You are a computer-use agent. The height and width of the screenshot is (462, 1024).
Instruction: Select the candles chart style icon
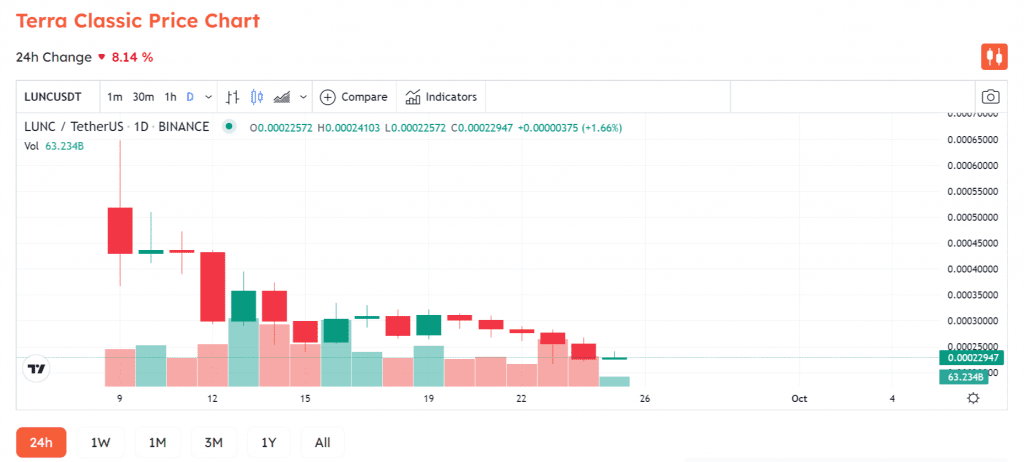pyautogui.click(x=257, y=97)
